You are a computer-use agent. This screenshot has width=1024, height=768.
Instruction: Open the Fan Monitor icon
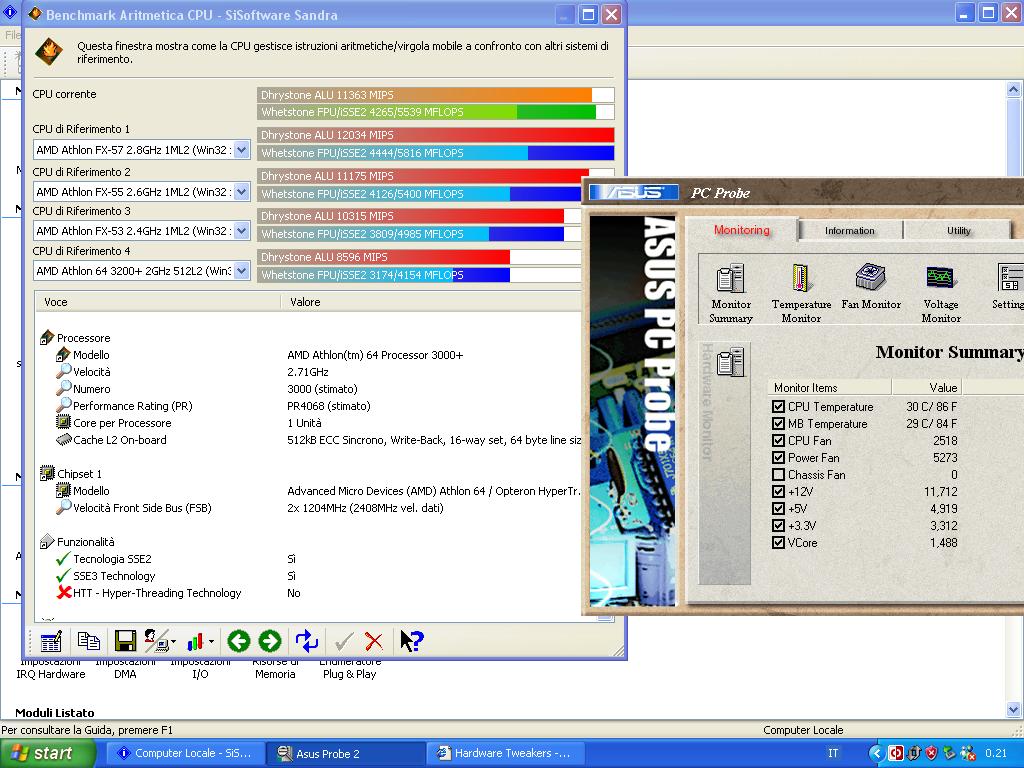pos(871,286)
